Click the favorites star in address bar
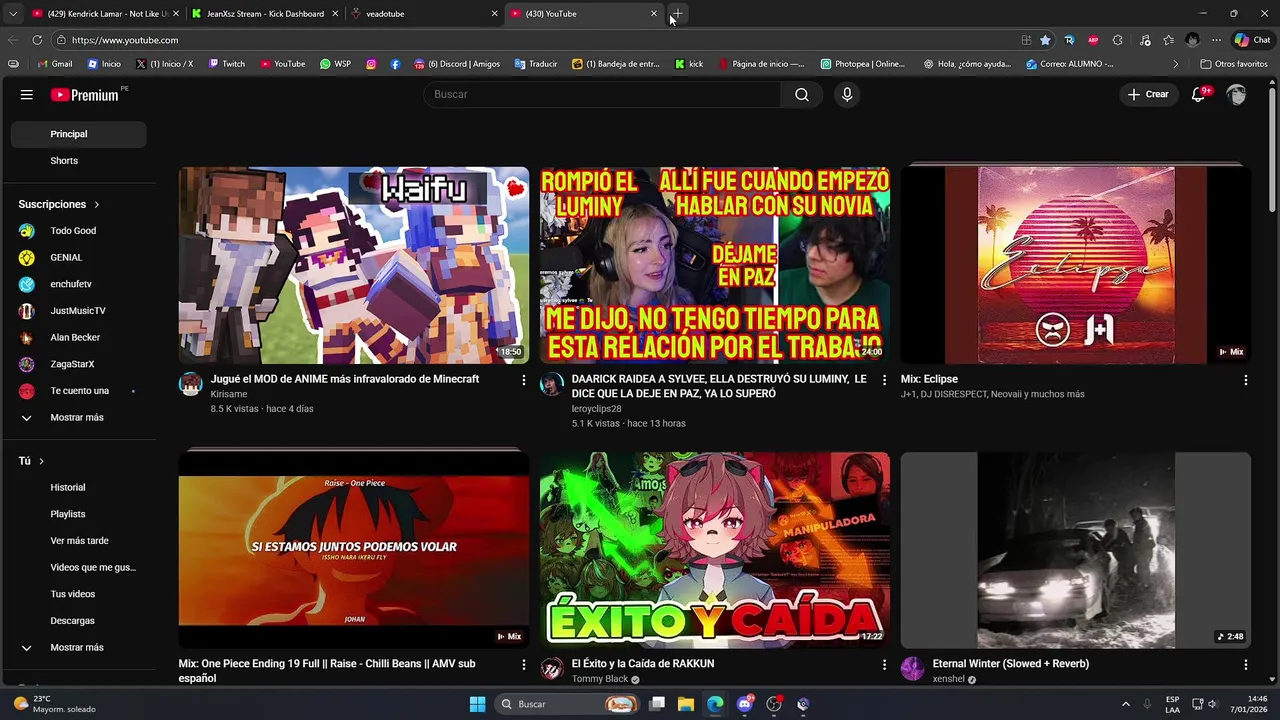 (1045, 40)
